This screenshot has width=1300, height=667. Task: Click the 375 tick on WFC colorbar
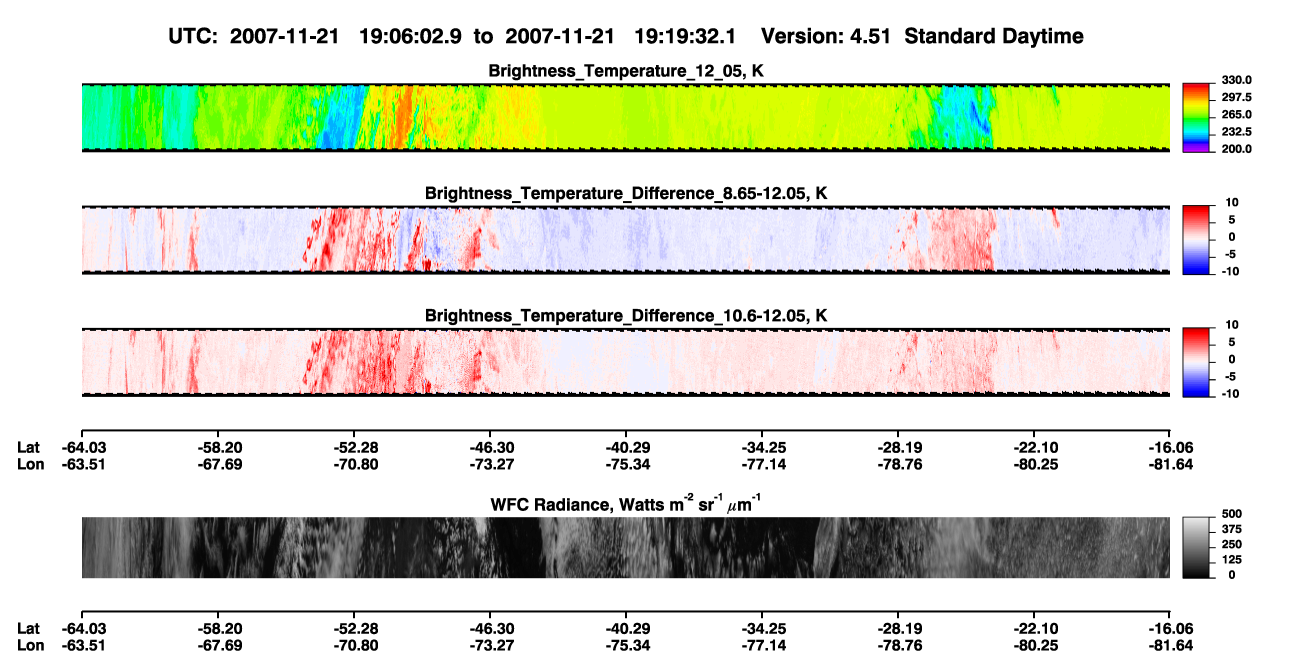pos(1232,530)
